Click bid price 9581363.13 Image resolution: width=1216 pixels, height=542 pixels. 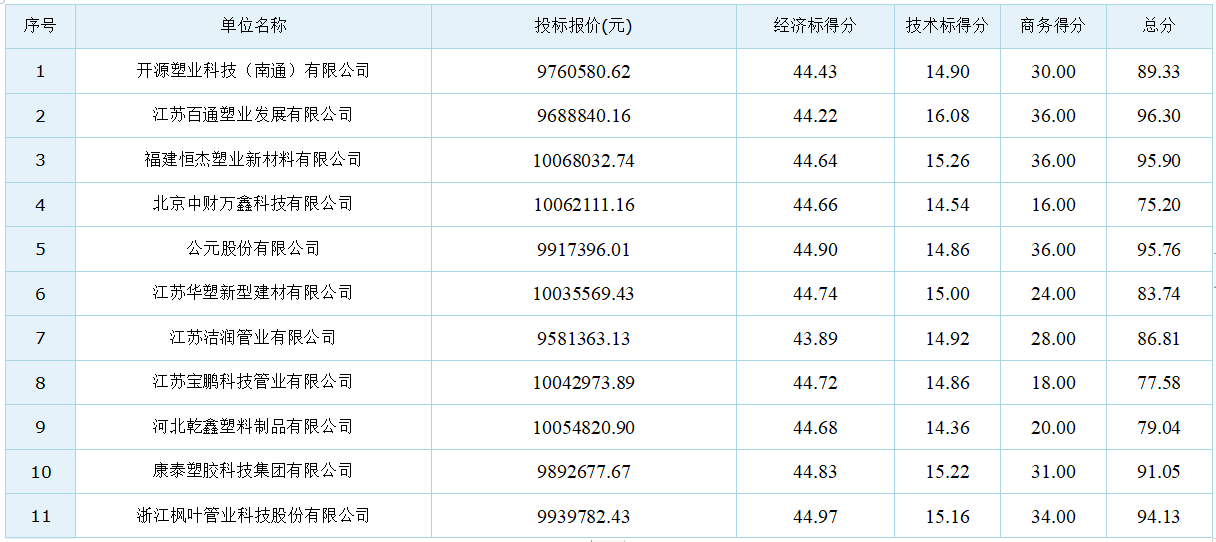pos(584,339)
